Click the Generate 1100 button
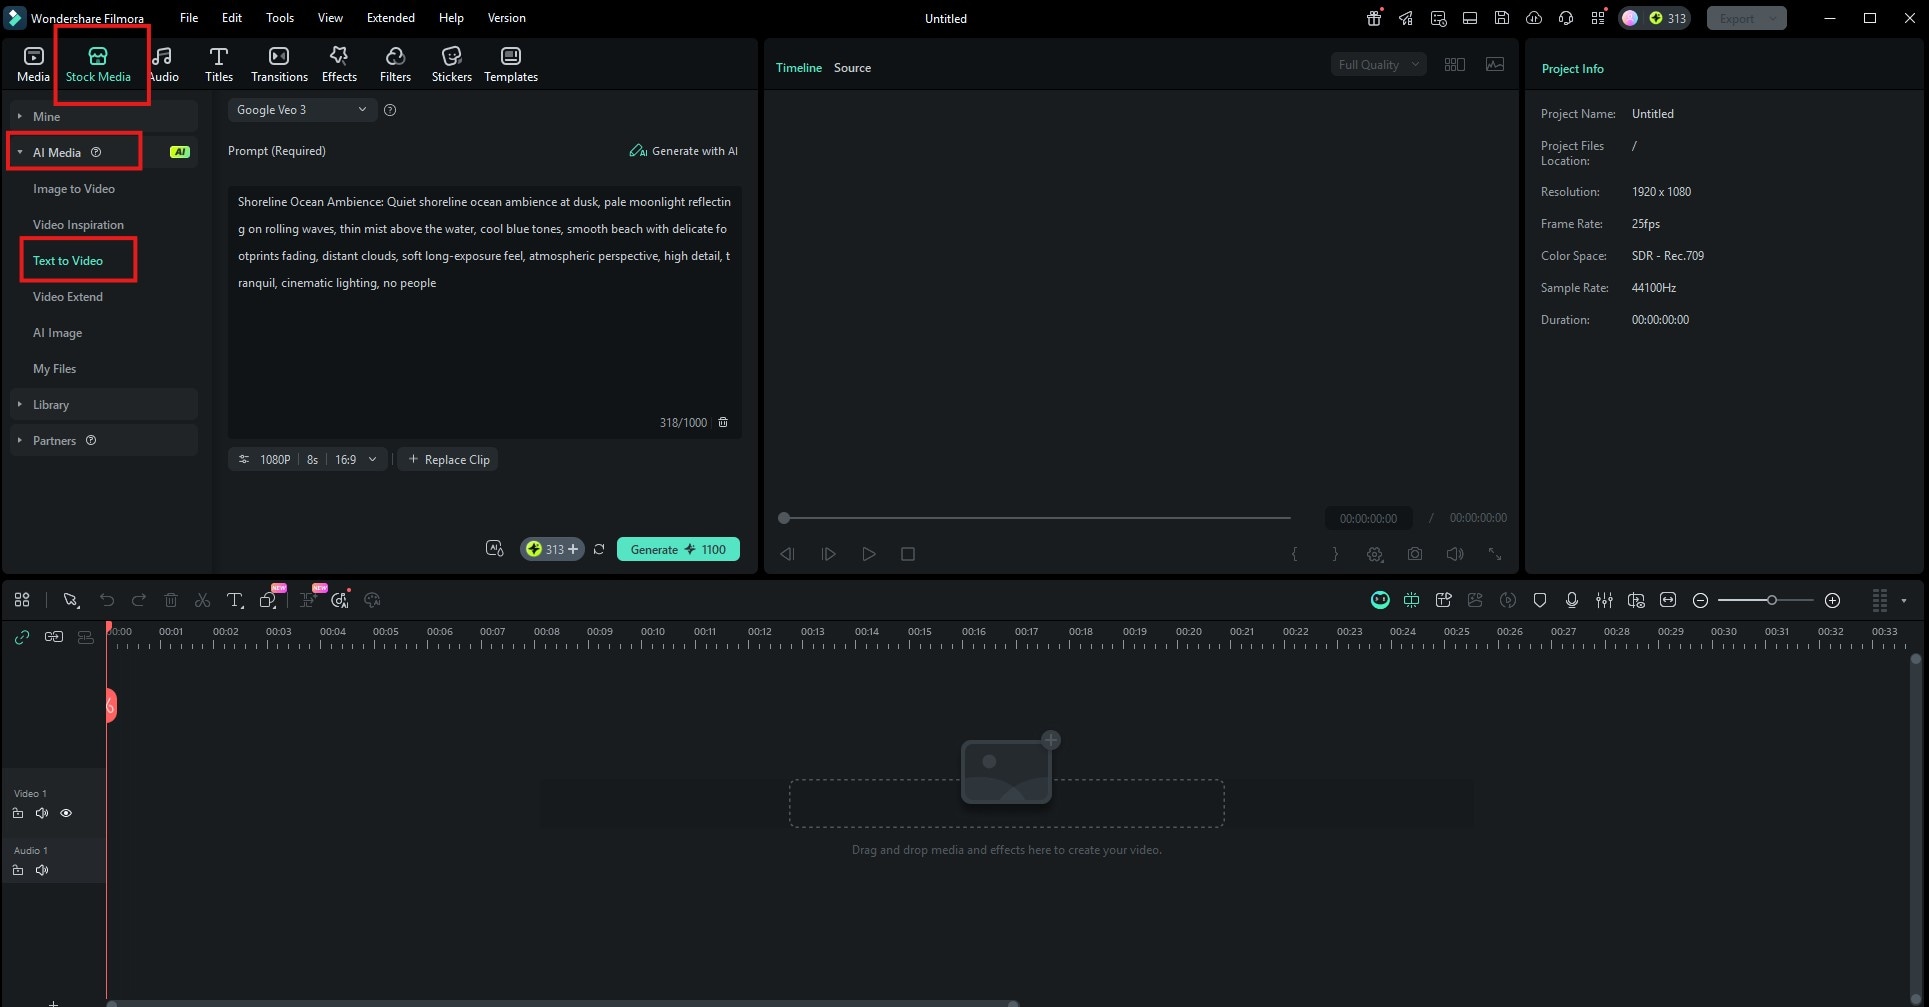1929x1007 pixels. point(678,549)
